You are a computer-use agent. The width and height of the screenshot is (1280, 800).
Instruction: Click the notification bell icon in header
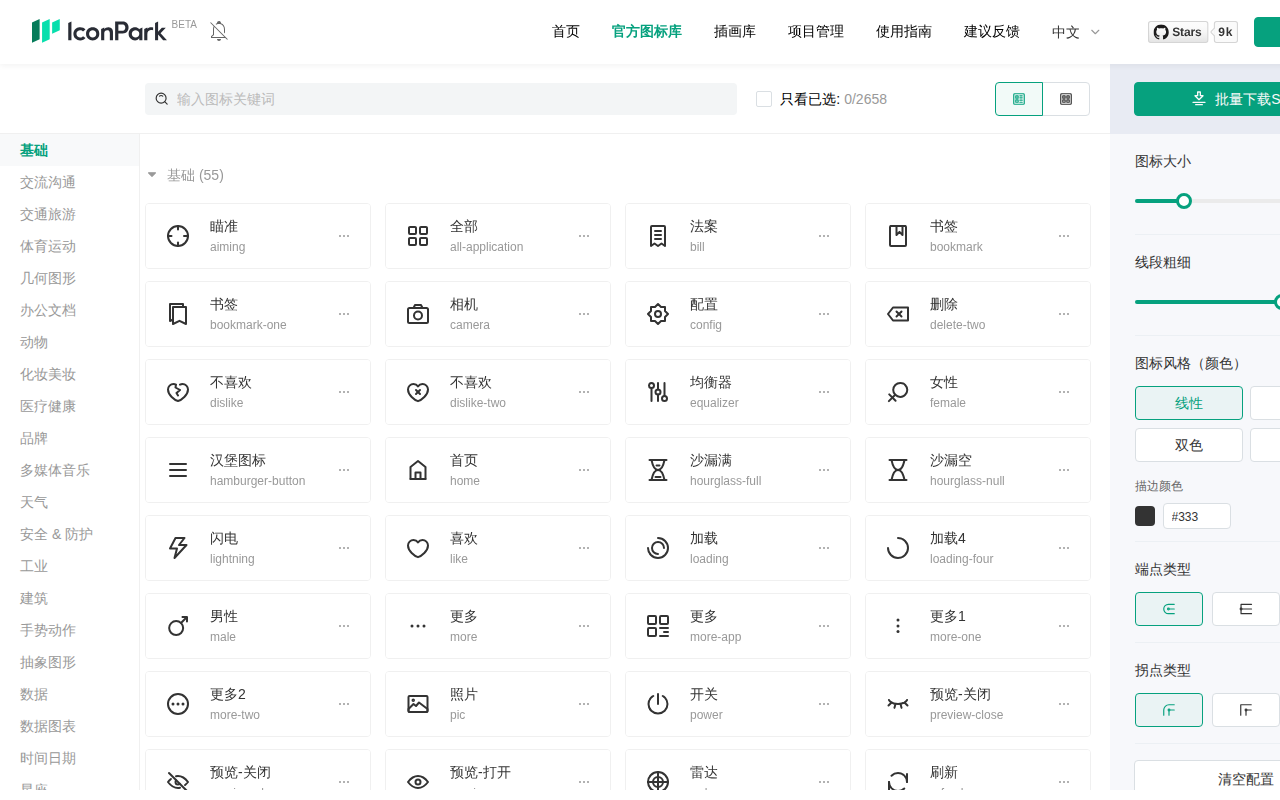tap(219, 31)
